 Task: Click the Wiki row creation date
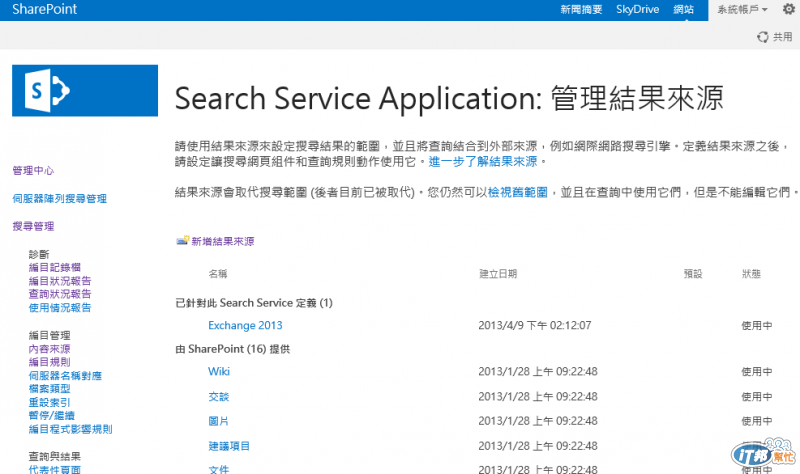click(x=538, y=371)
